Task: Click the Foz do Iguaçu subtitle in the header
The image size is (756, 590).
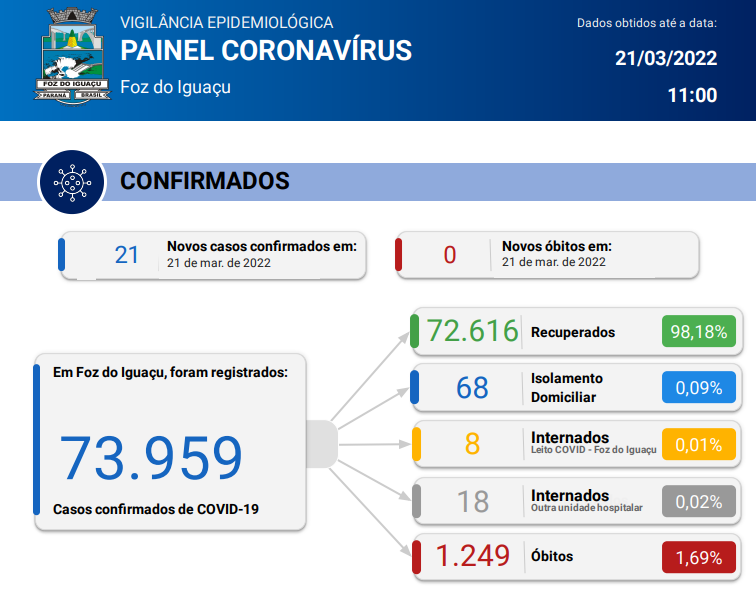Action: tap(176, 87)
